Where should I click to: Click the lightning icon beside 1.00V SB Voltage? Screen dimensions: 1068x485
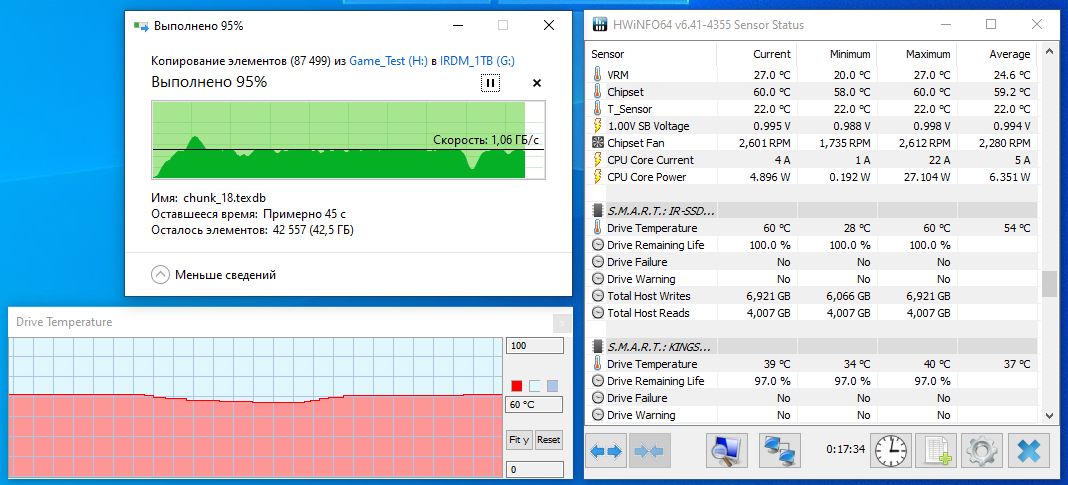click(x=597, y=126)
